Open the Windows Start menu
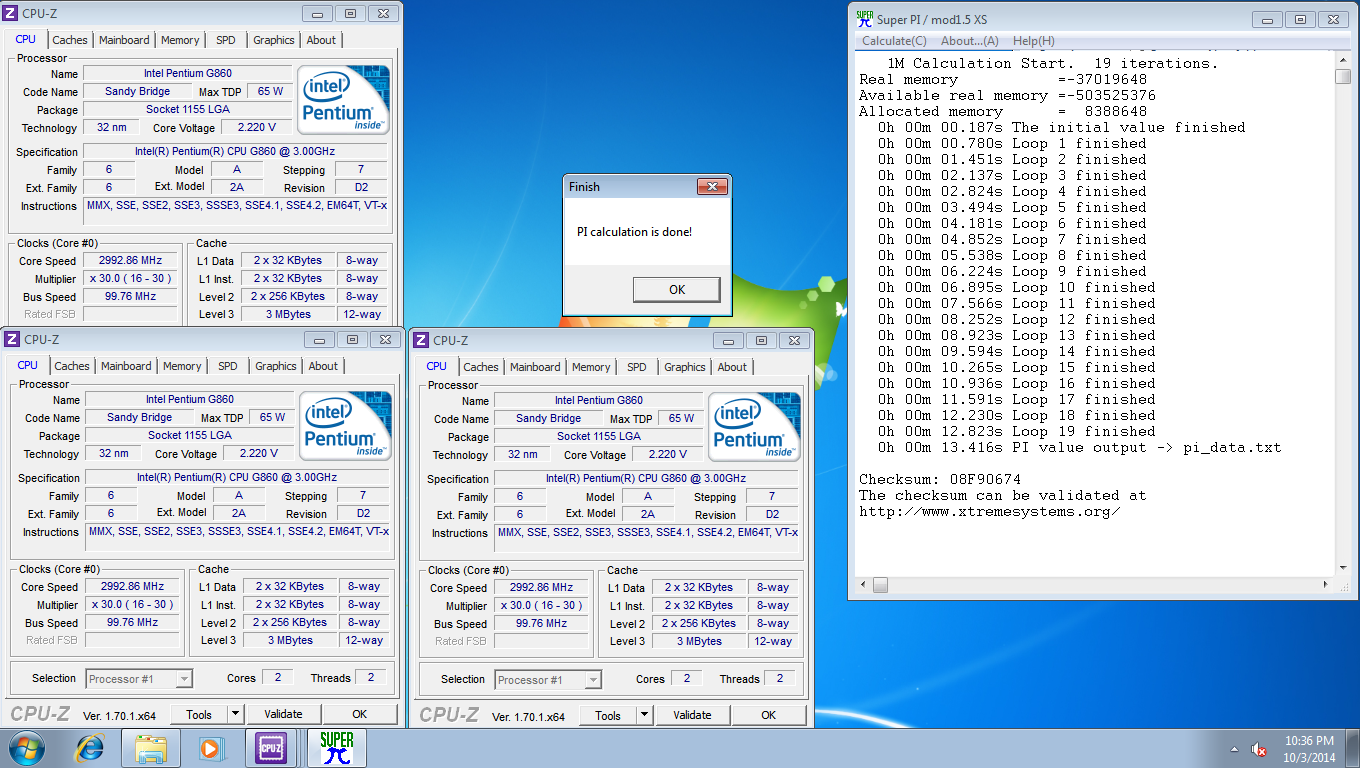The image size is (1360, 768). 27,748
